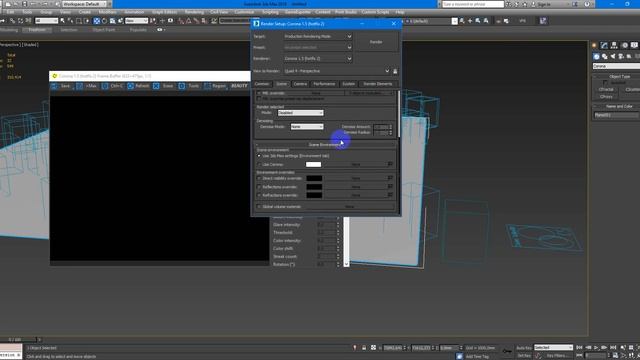Screen dimensions: 640x360
Task: Select the Cameras category icon
Action: [621, 56]
